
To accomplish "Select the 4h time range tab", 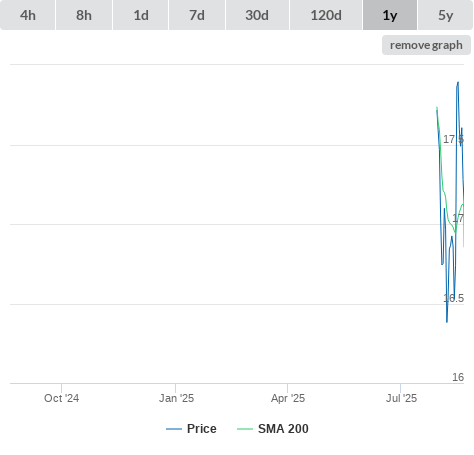I will click(x=28, y=15).
